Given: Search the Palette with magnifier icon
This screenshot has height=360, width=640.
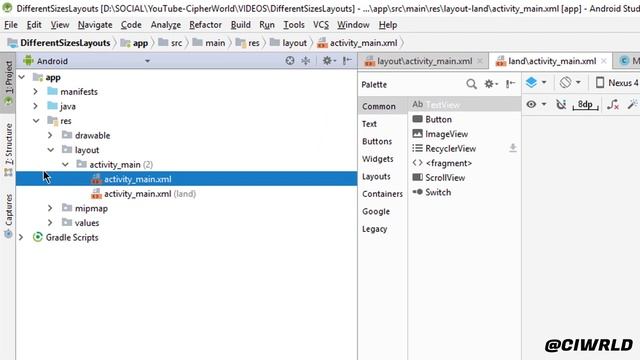Looking at the screenshot, I should (471, 84).
